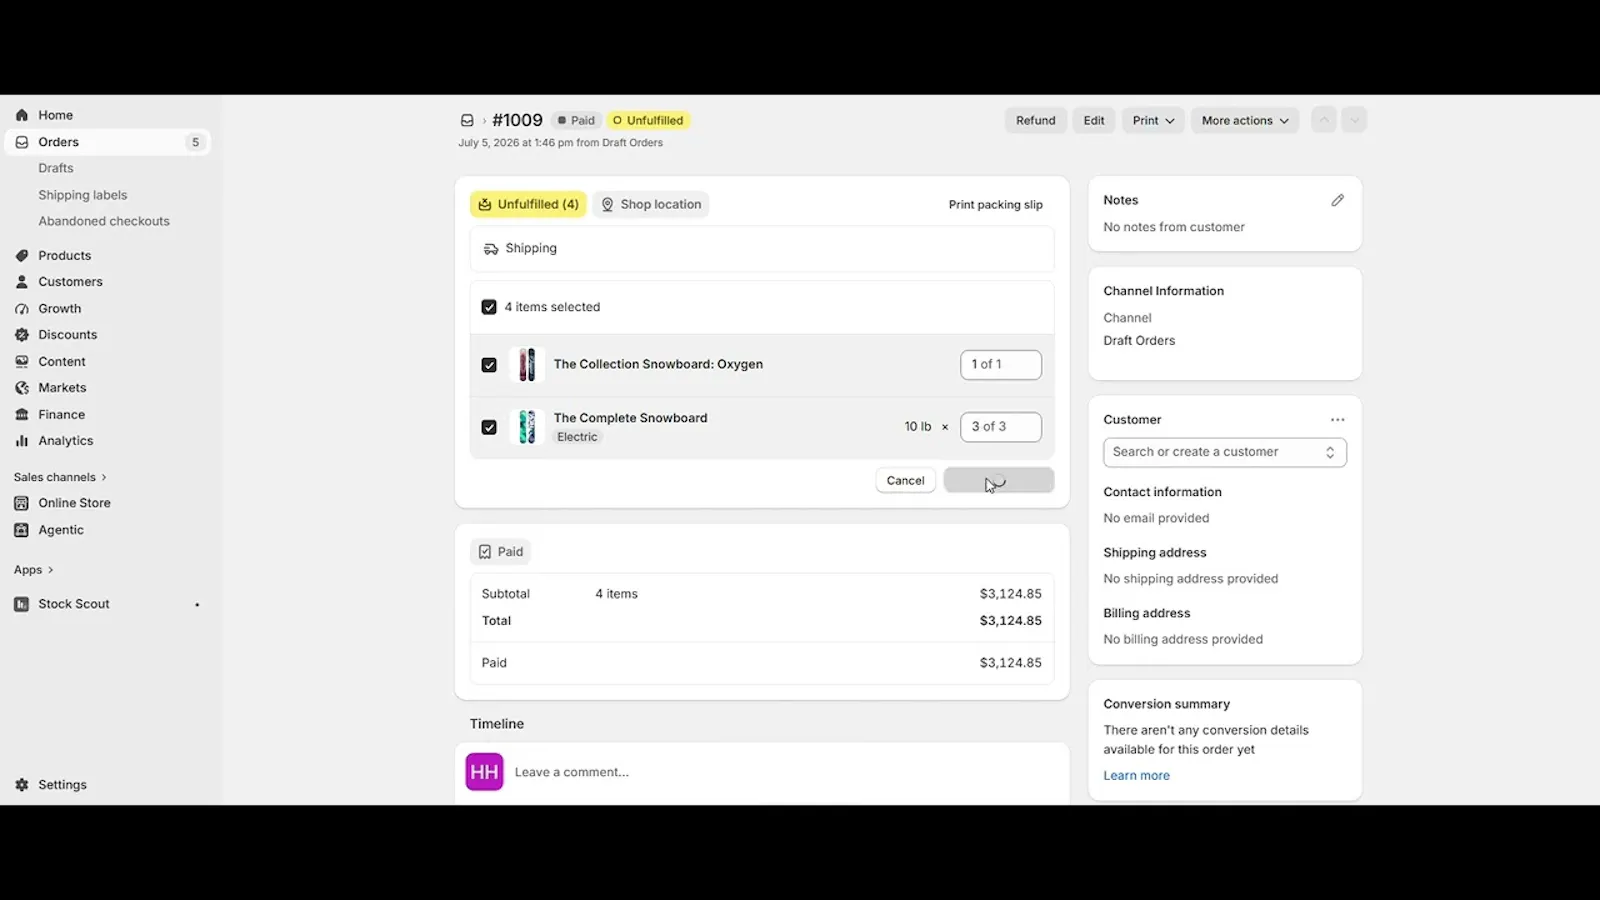Click the Paid status badge in header
This screenshot has width=1600, height=900.
point(576,120)
